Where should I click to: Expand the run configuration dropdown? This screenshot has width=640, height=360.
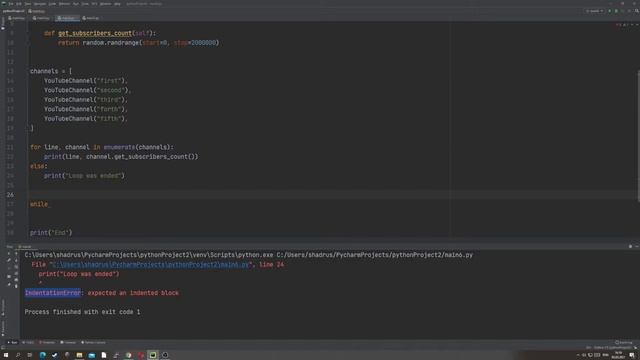pos(594,11)
